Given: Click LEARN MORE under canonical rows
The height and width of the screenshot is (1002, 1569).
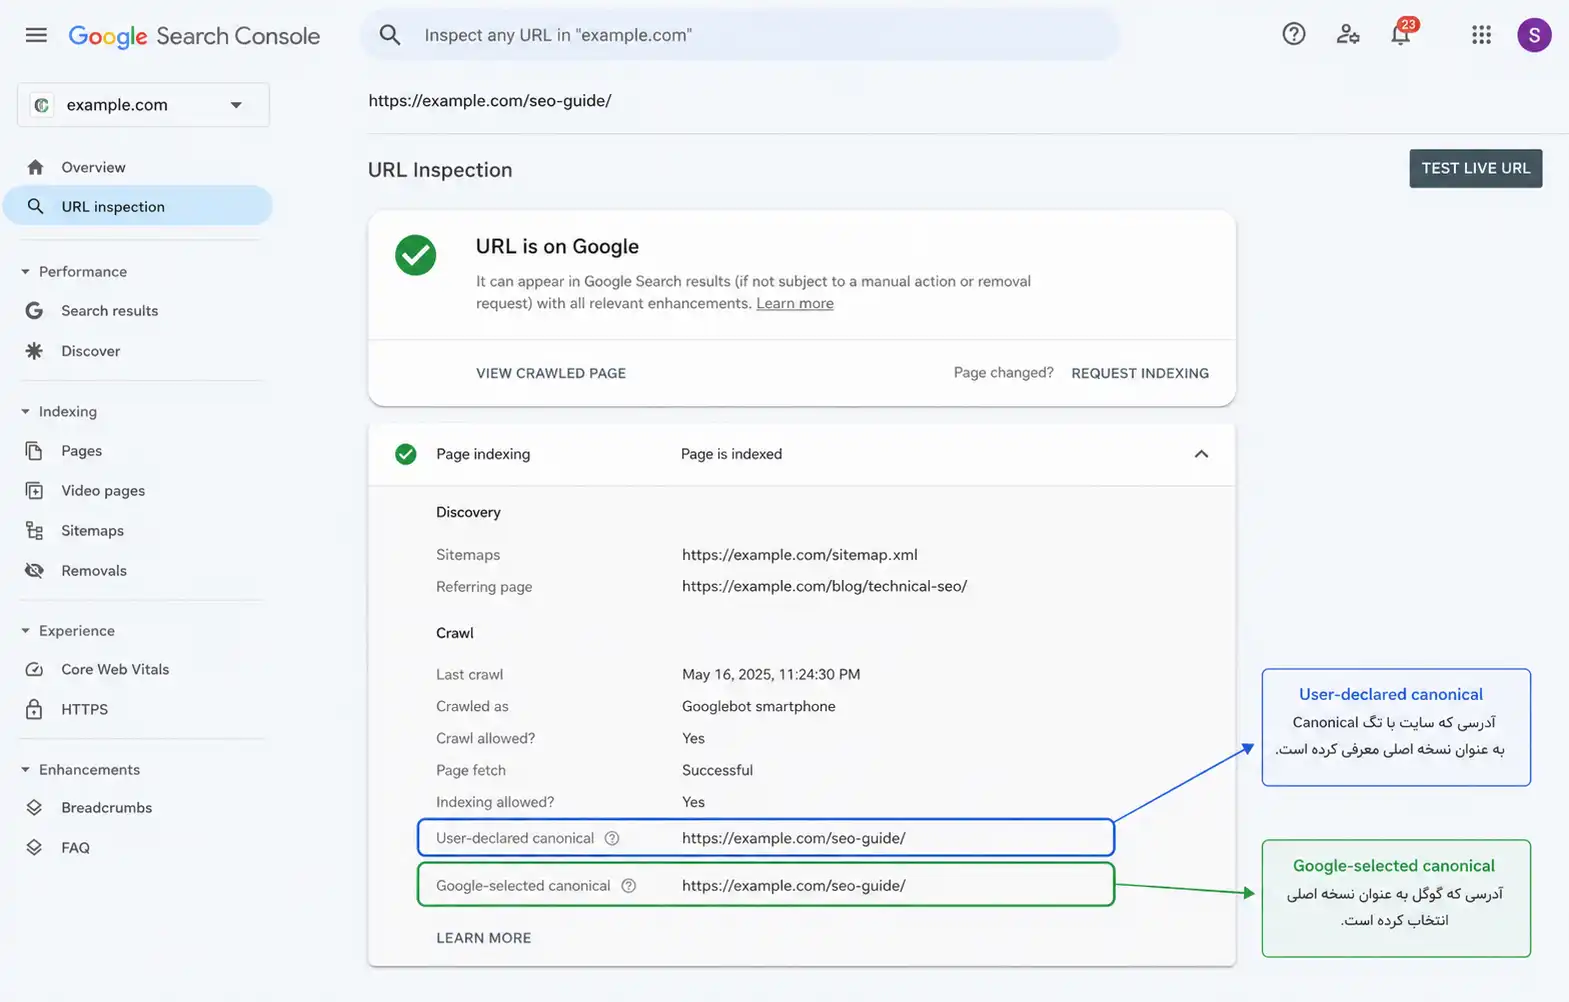Looking at the screenshot, I should click(484, 938).
